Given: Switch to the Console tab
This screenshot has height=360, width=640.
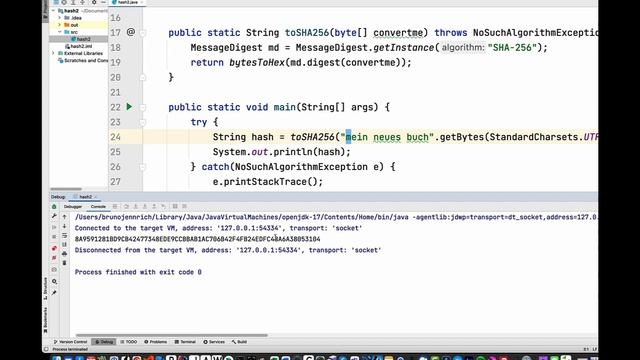Looking at the screenshot, I should pos(98,207).
